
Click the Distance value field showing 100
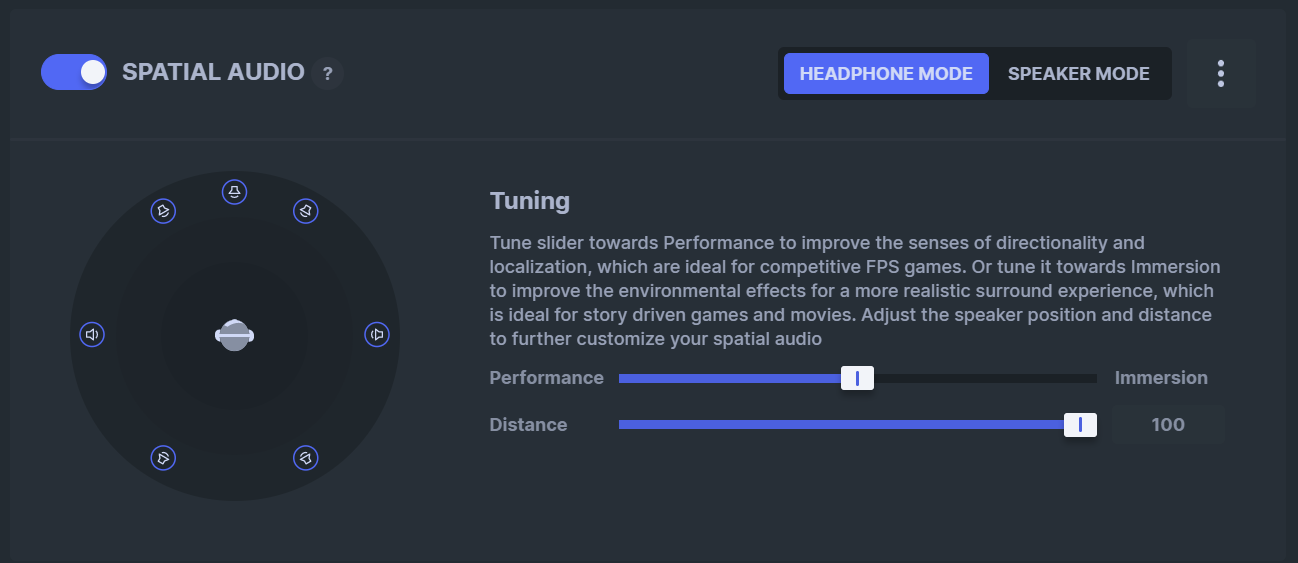(1168, 425)
